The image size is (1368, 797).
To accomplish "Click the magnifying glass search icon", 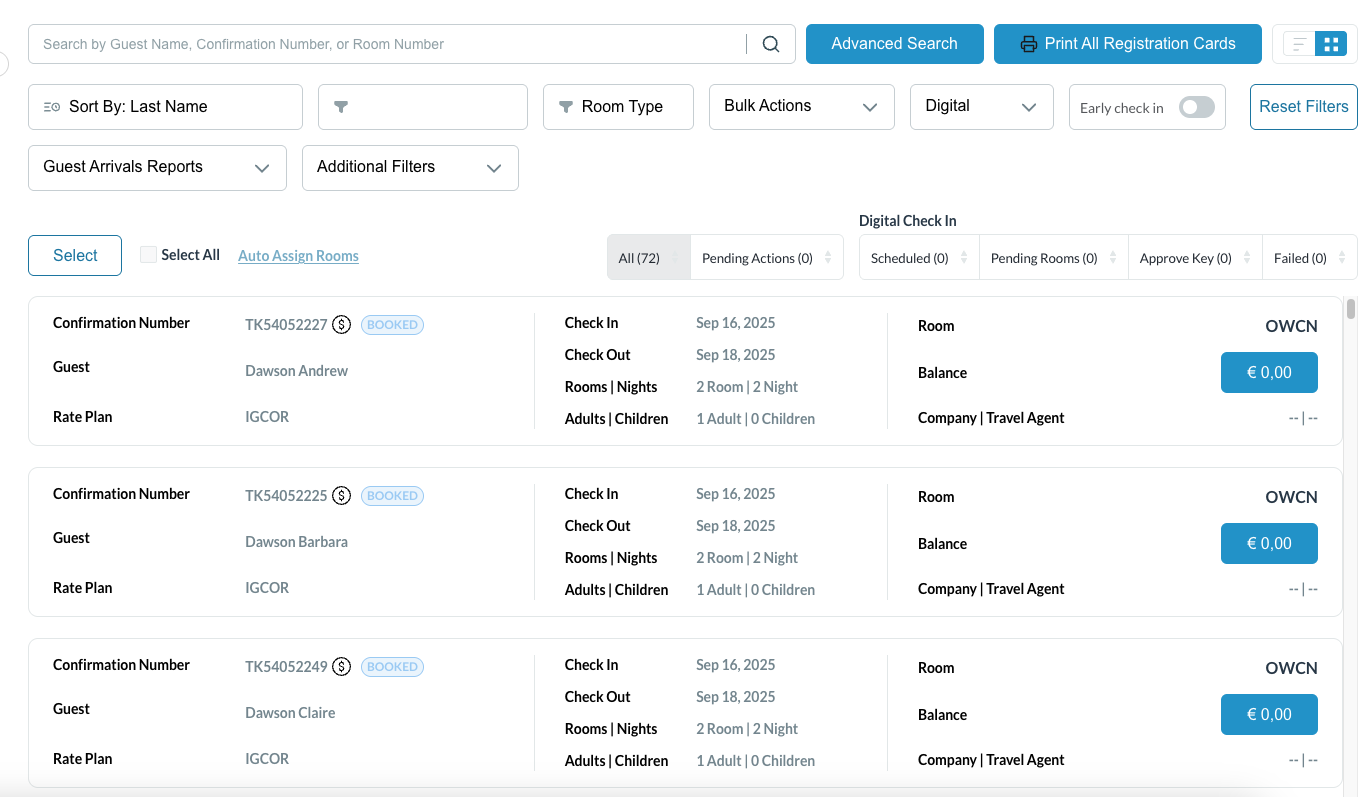I will [x=770, y=44].
